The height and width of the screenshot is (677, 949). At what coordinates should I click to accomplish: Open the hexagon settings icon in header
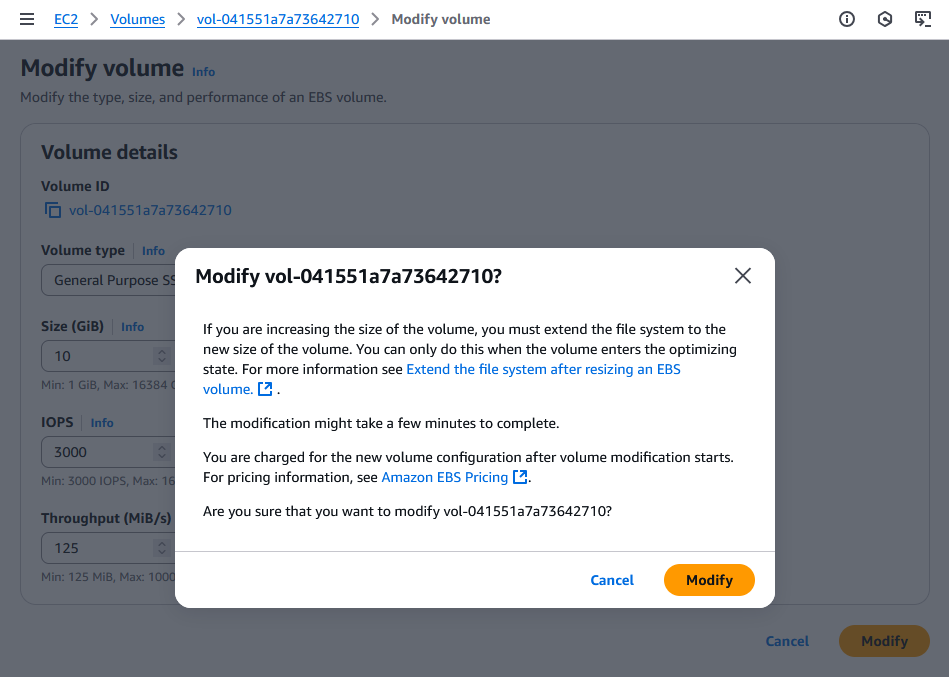pyautogui.click(x=884, y=19)
